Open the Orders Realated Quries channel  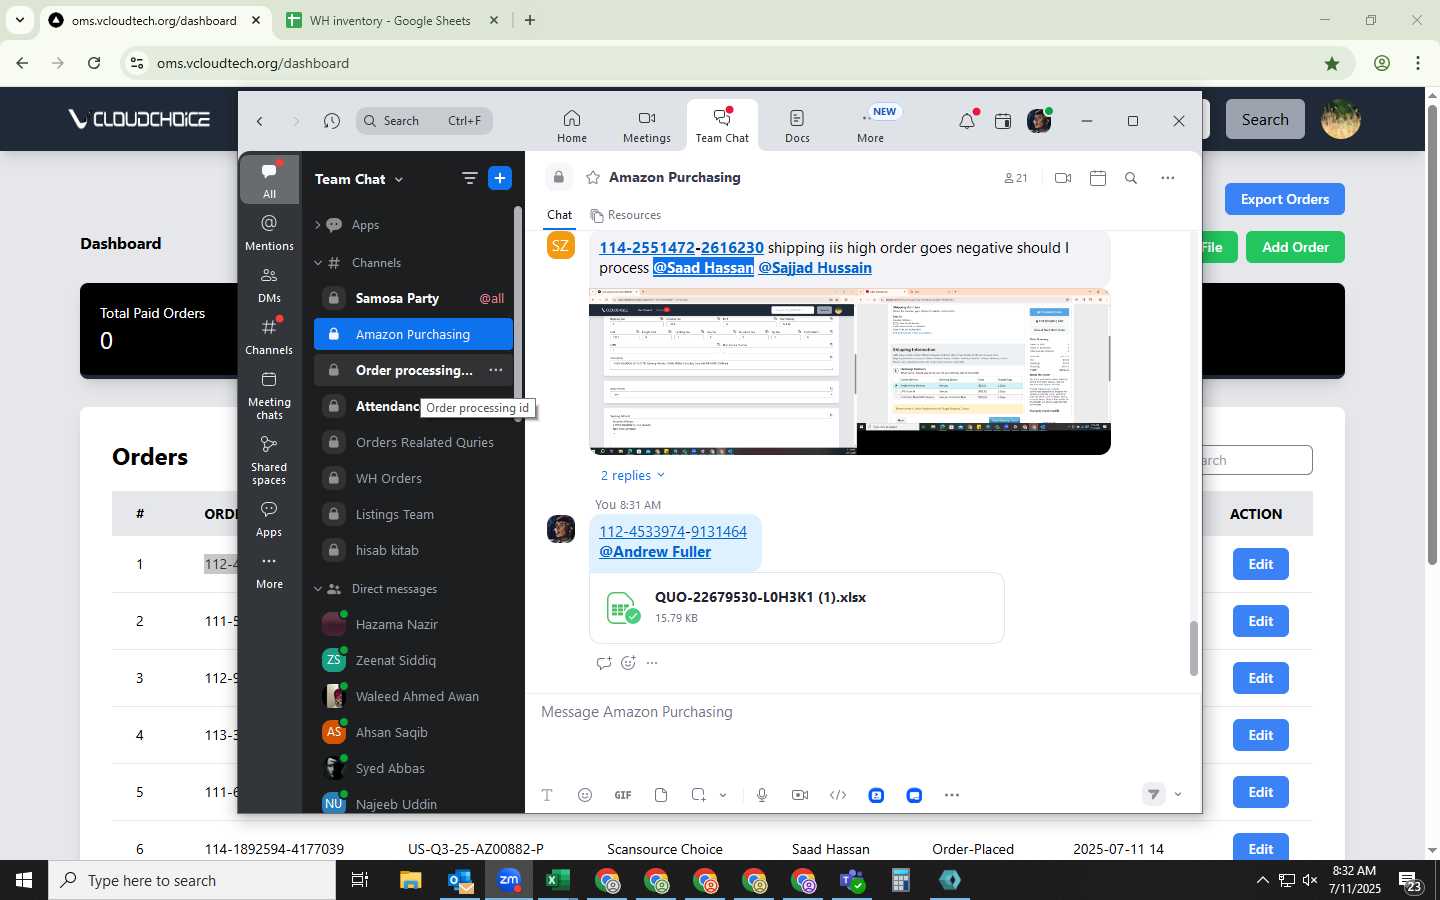[x=413, y=442]
